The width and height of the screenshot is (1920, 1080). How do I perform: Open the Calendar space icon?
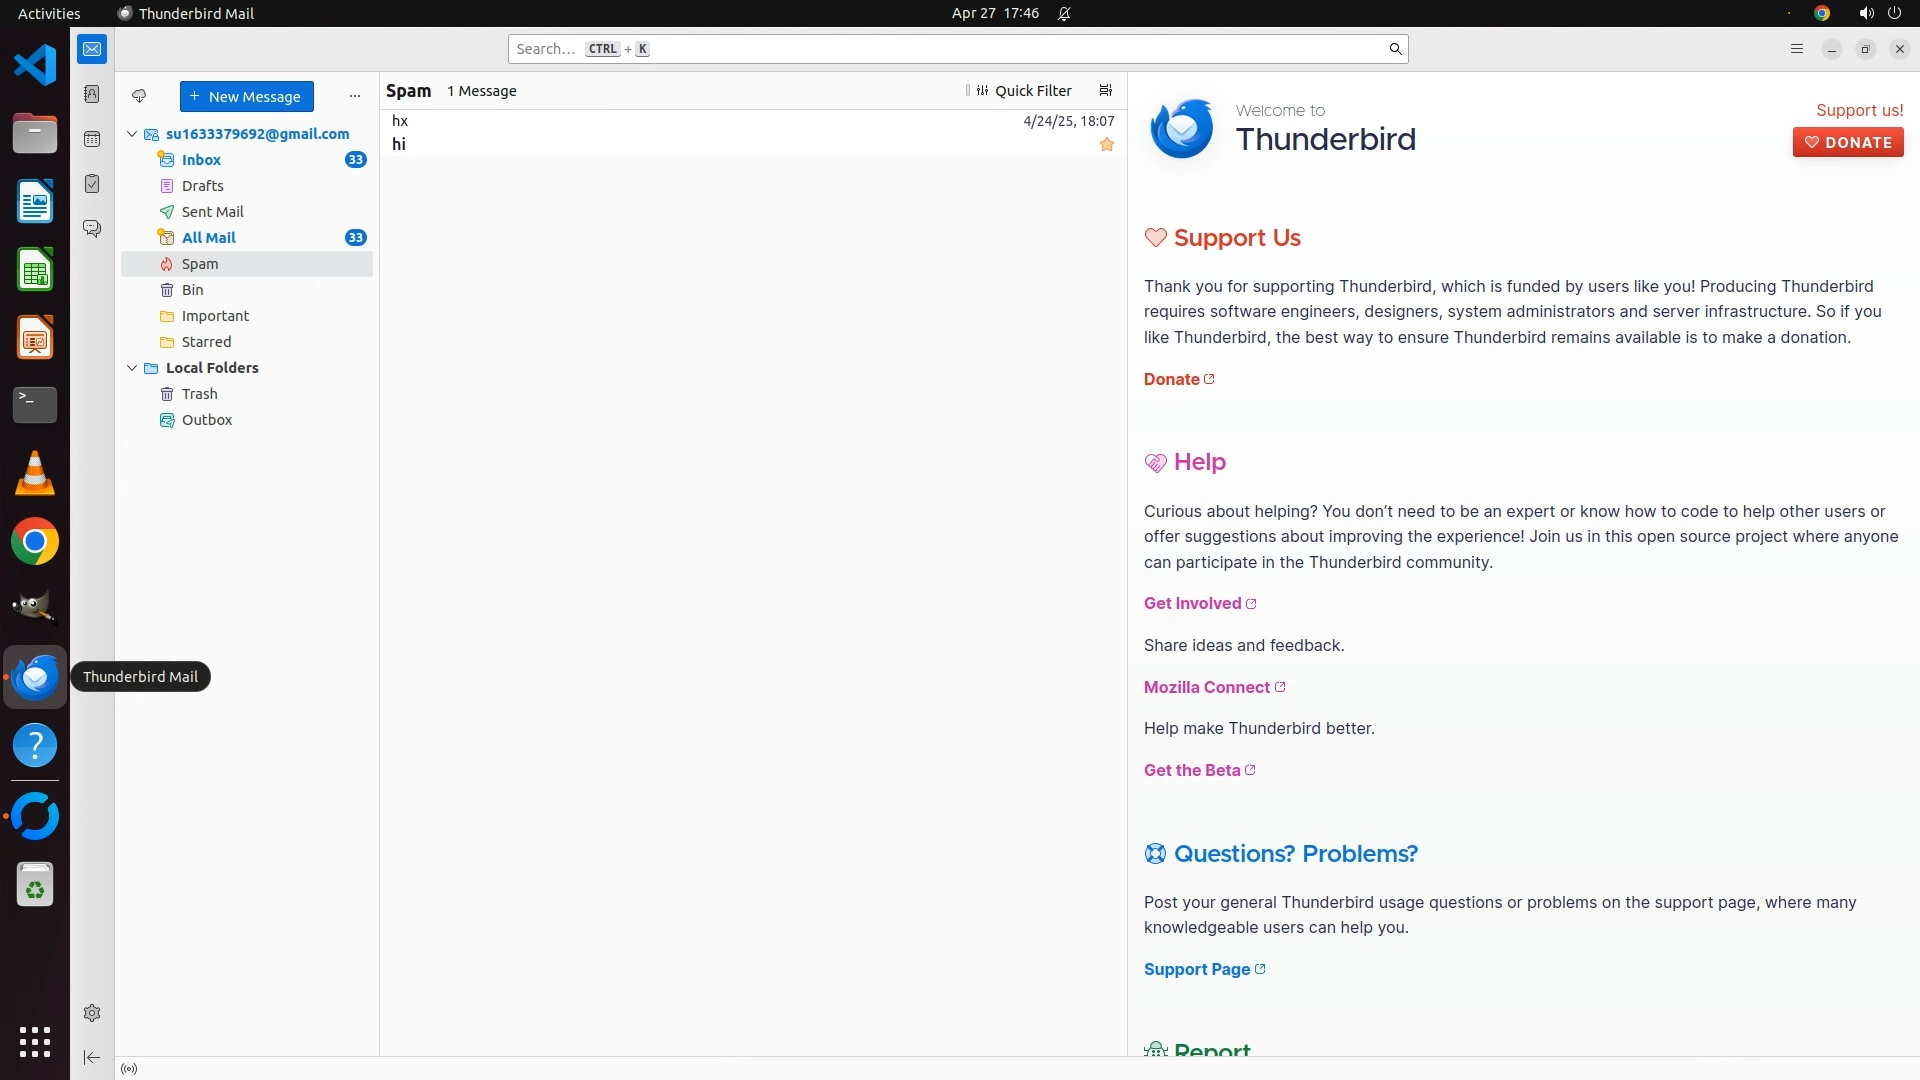(92, 139)
